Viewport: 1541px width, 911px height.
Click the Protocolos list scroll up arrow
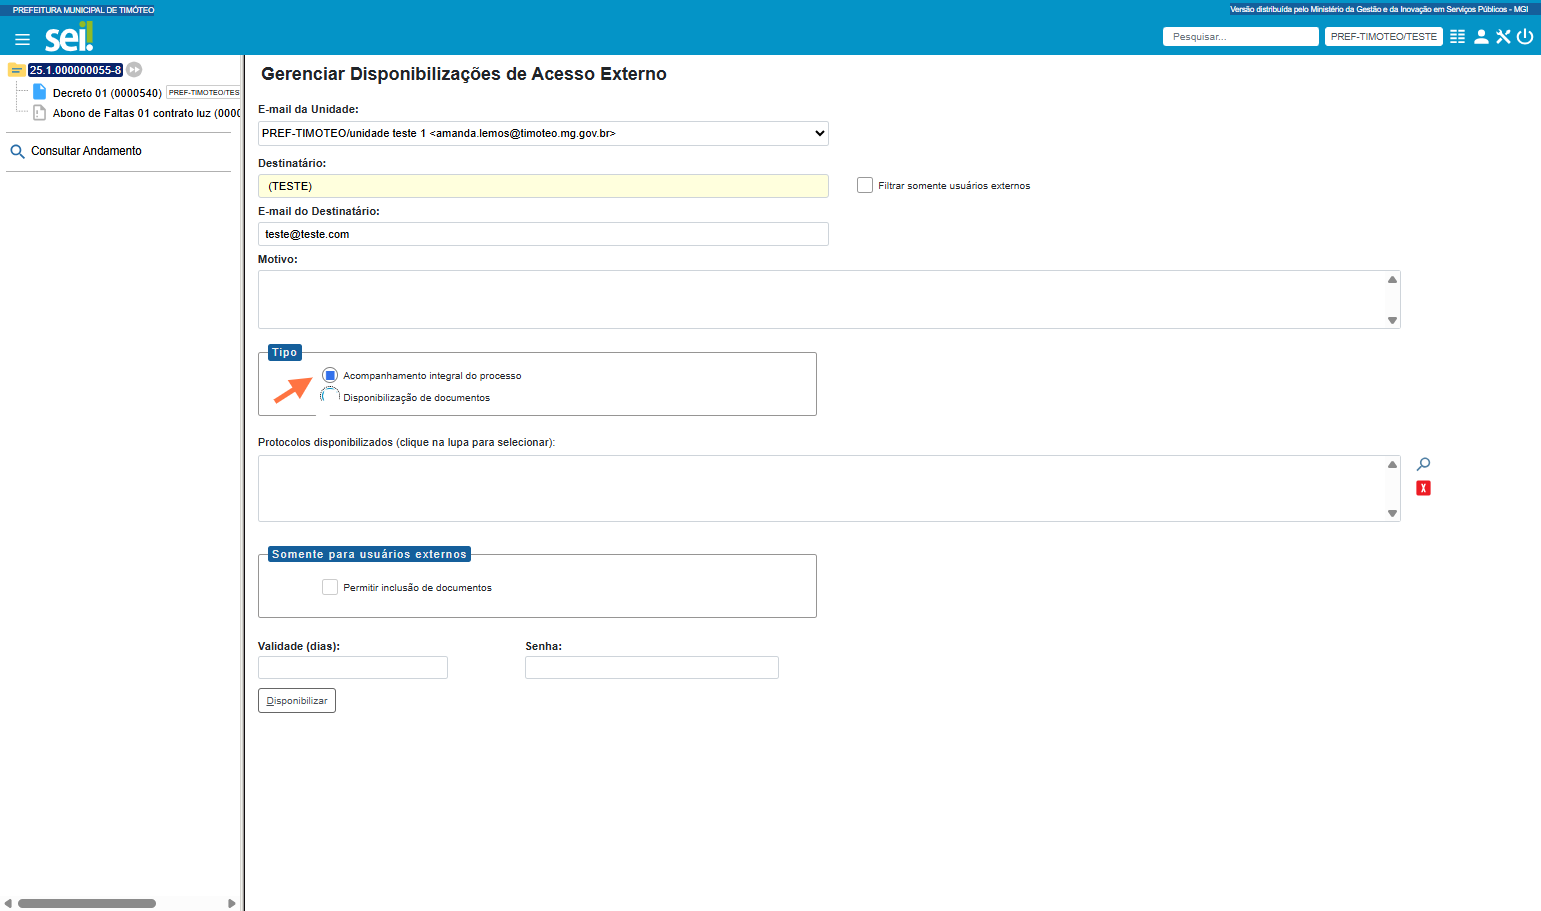click(1392, 464)
